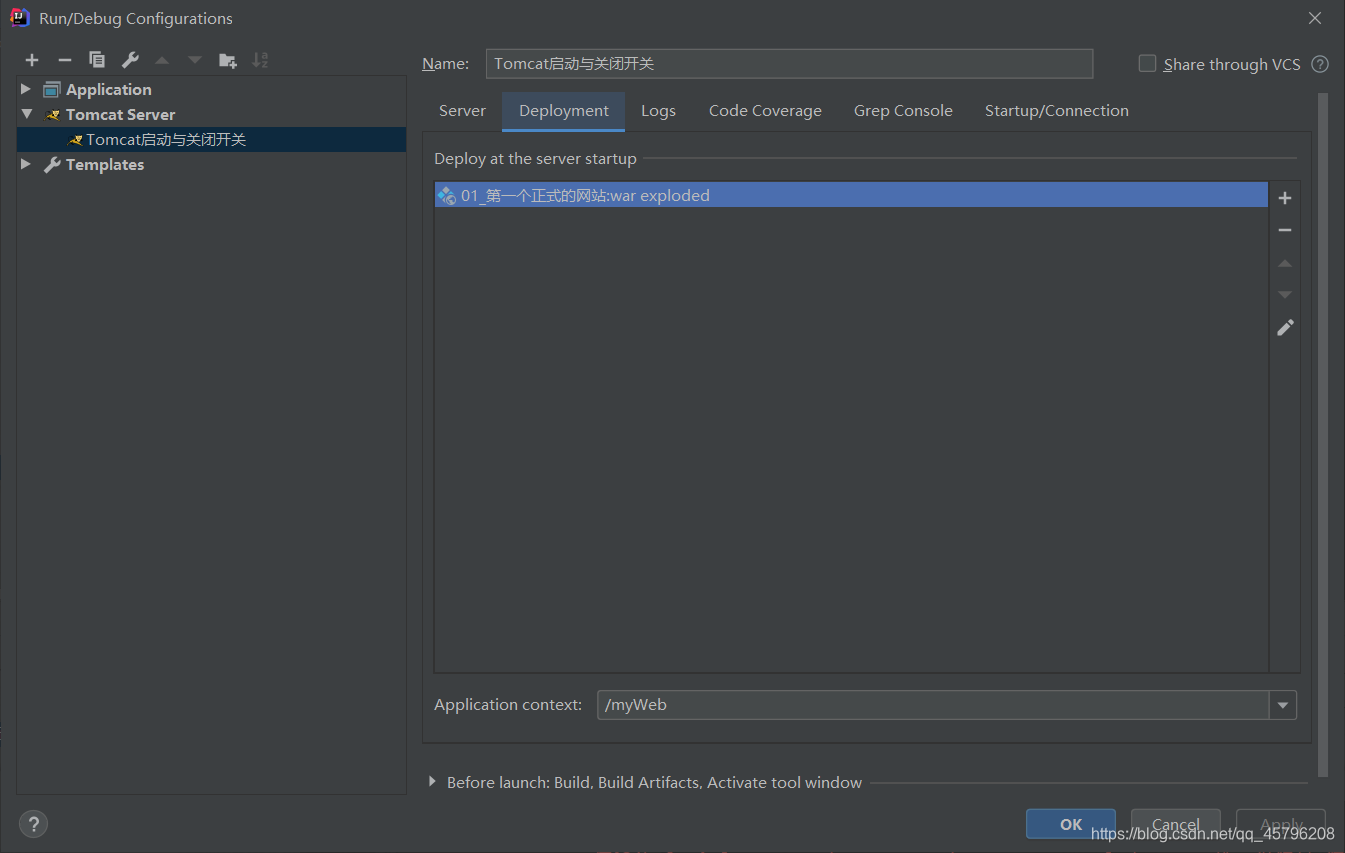Screen dimensions: 1345x853
Task: Click the Templates wrench icon in the tree
Action: pyautogui.click(x=52, y=165)
